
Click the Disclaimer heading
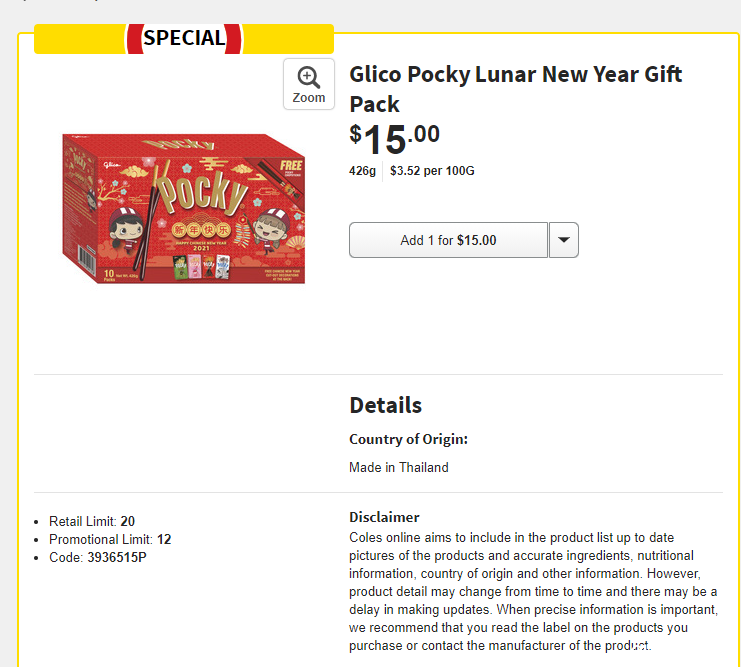point(384,517)
